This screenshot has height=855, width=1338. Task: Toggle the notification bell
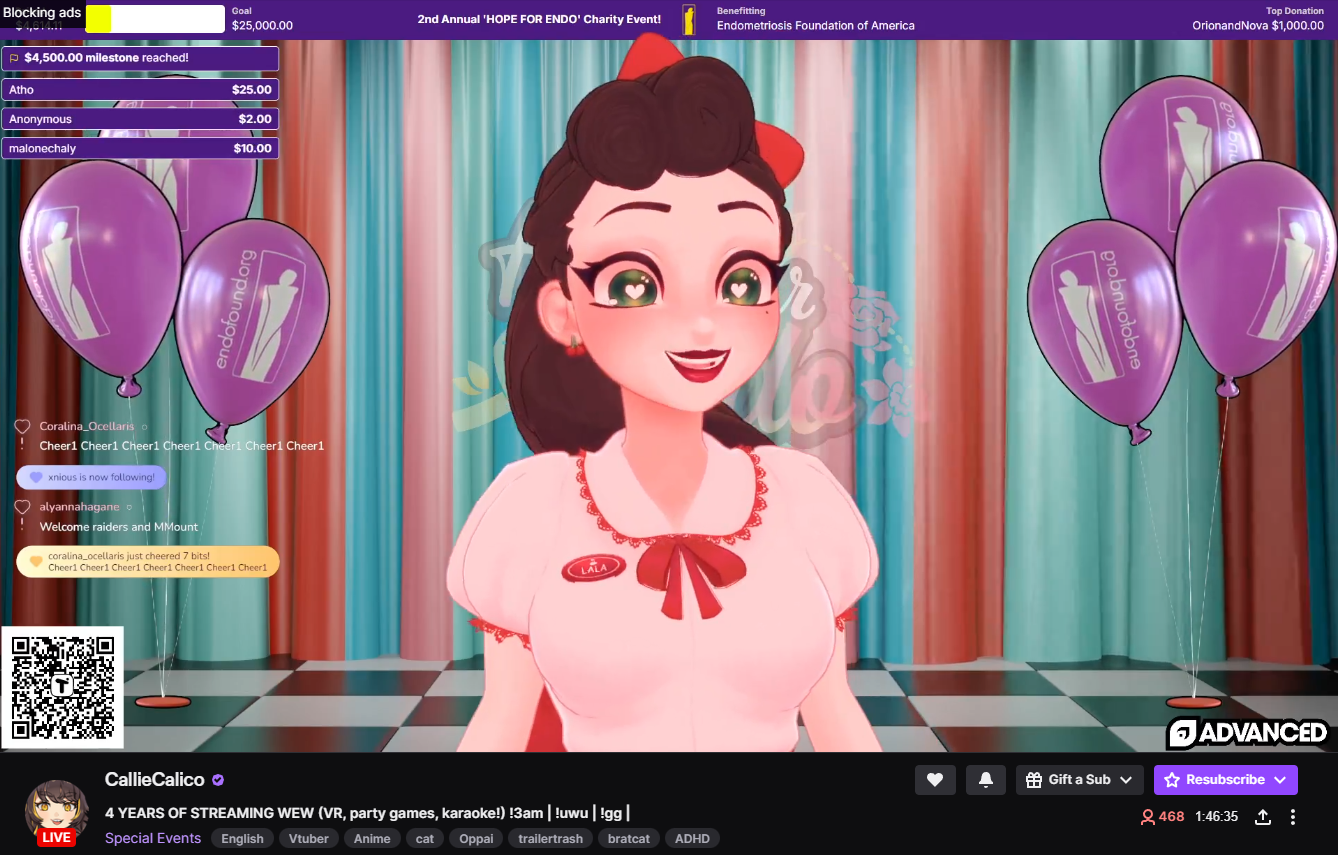986,780
